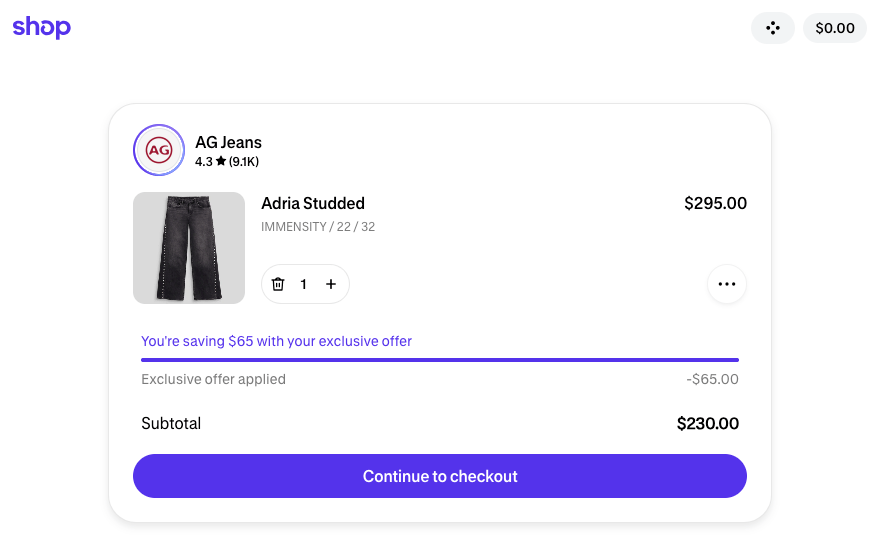Open the item's three-dot more options menu
This screenshot has width=877, height=551.
coord(726,284)
